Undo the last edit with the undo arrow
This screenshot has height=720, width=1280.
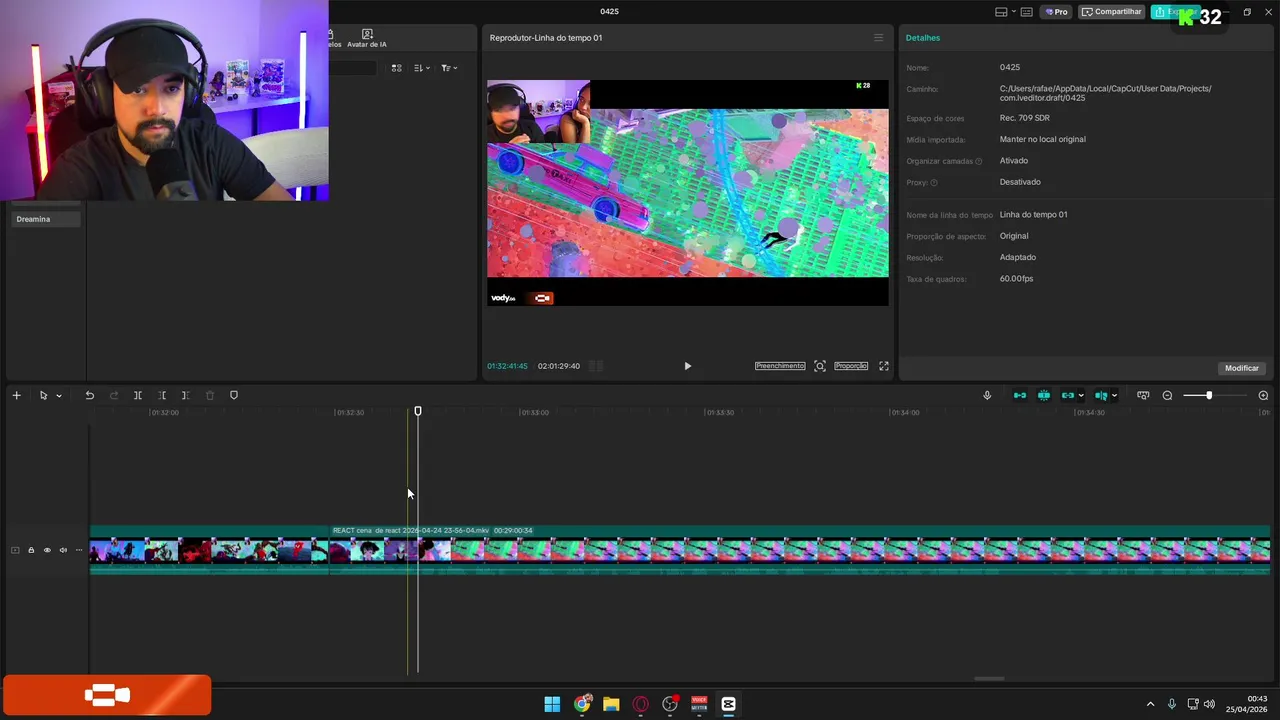tap(89, 395)
